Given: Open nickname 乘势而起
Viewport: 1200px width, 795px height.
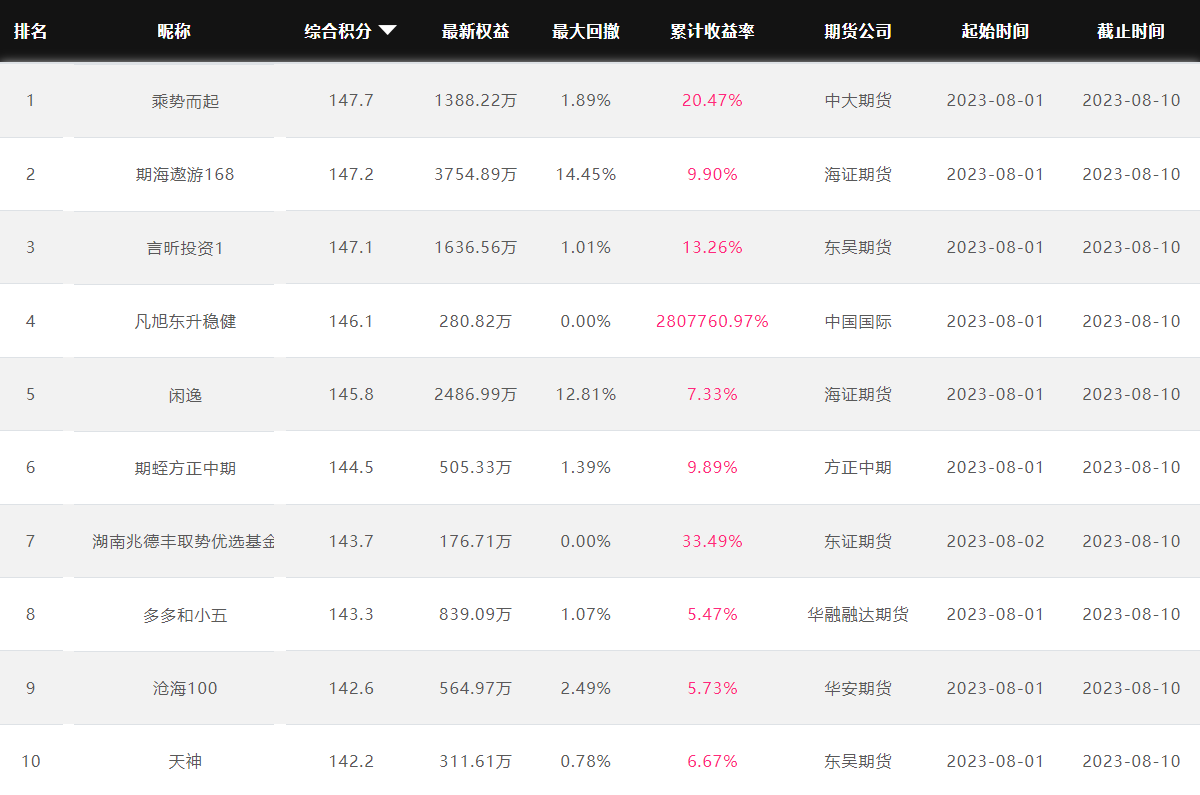Looking at the screenshot, I should tap(185, 101).
